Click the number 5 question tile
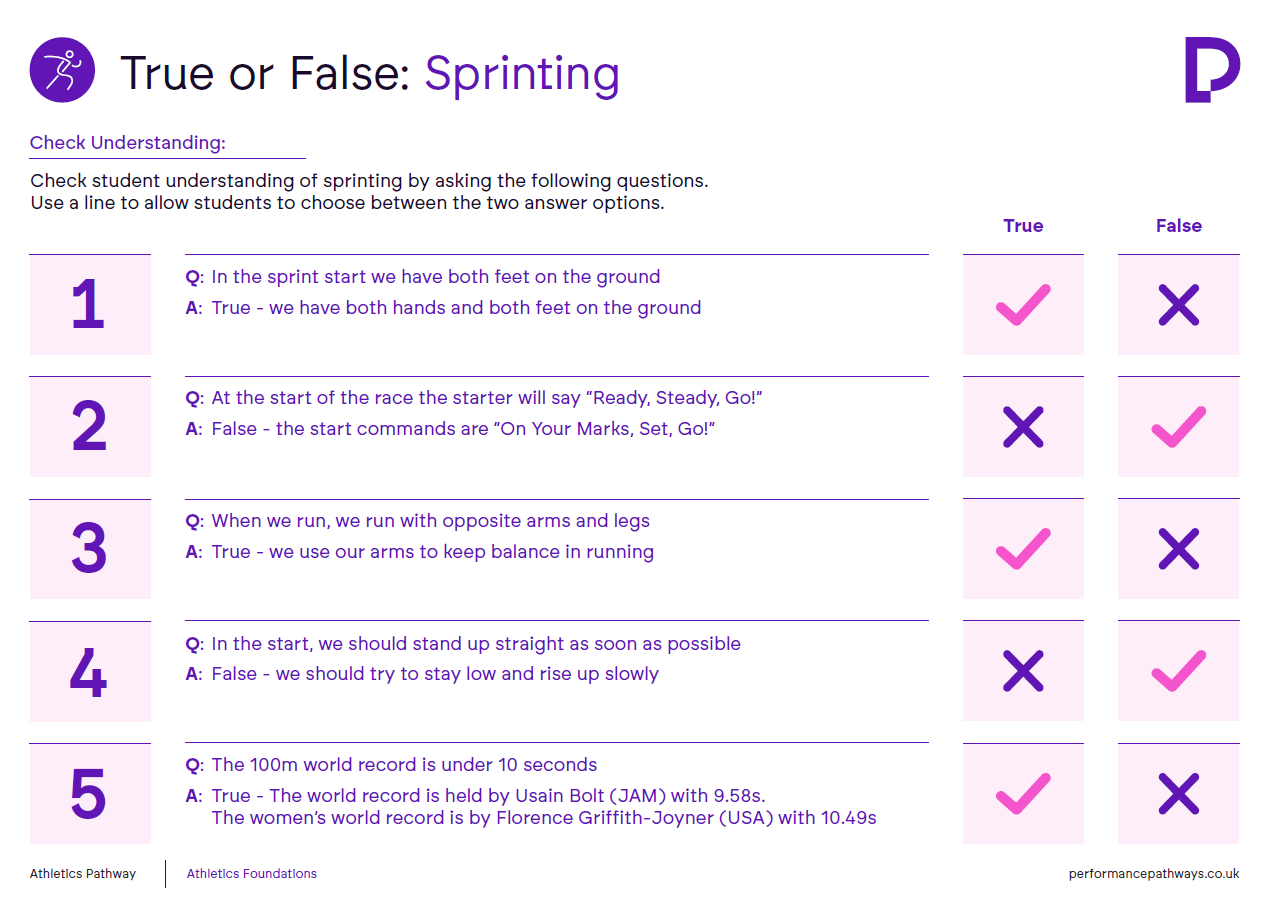The width and height of the screenshot is (1270, 897). (x=90, y=794)
